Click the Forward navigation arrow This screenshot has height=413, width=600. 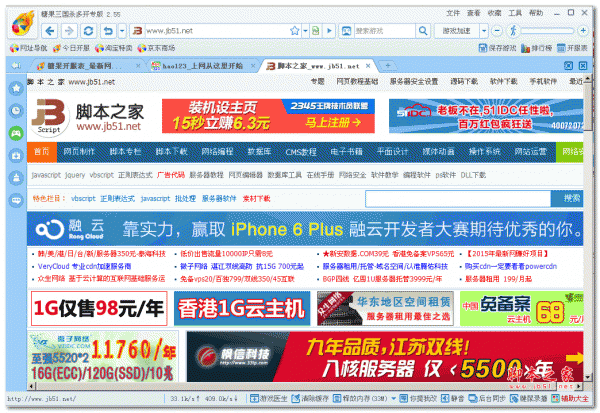(69, 31)
